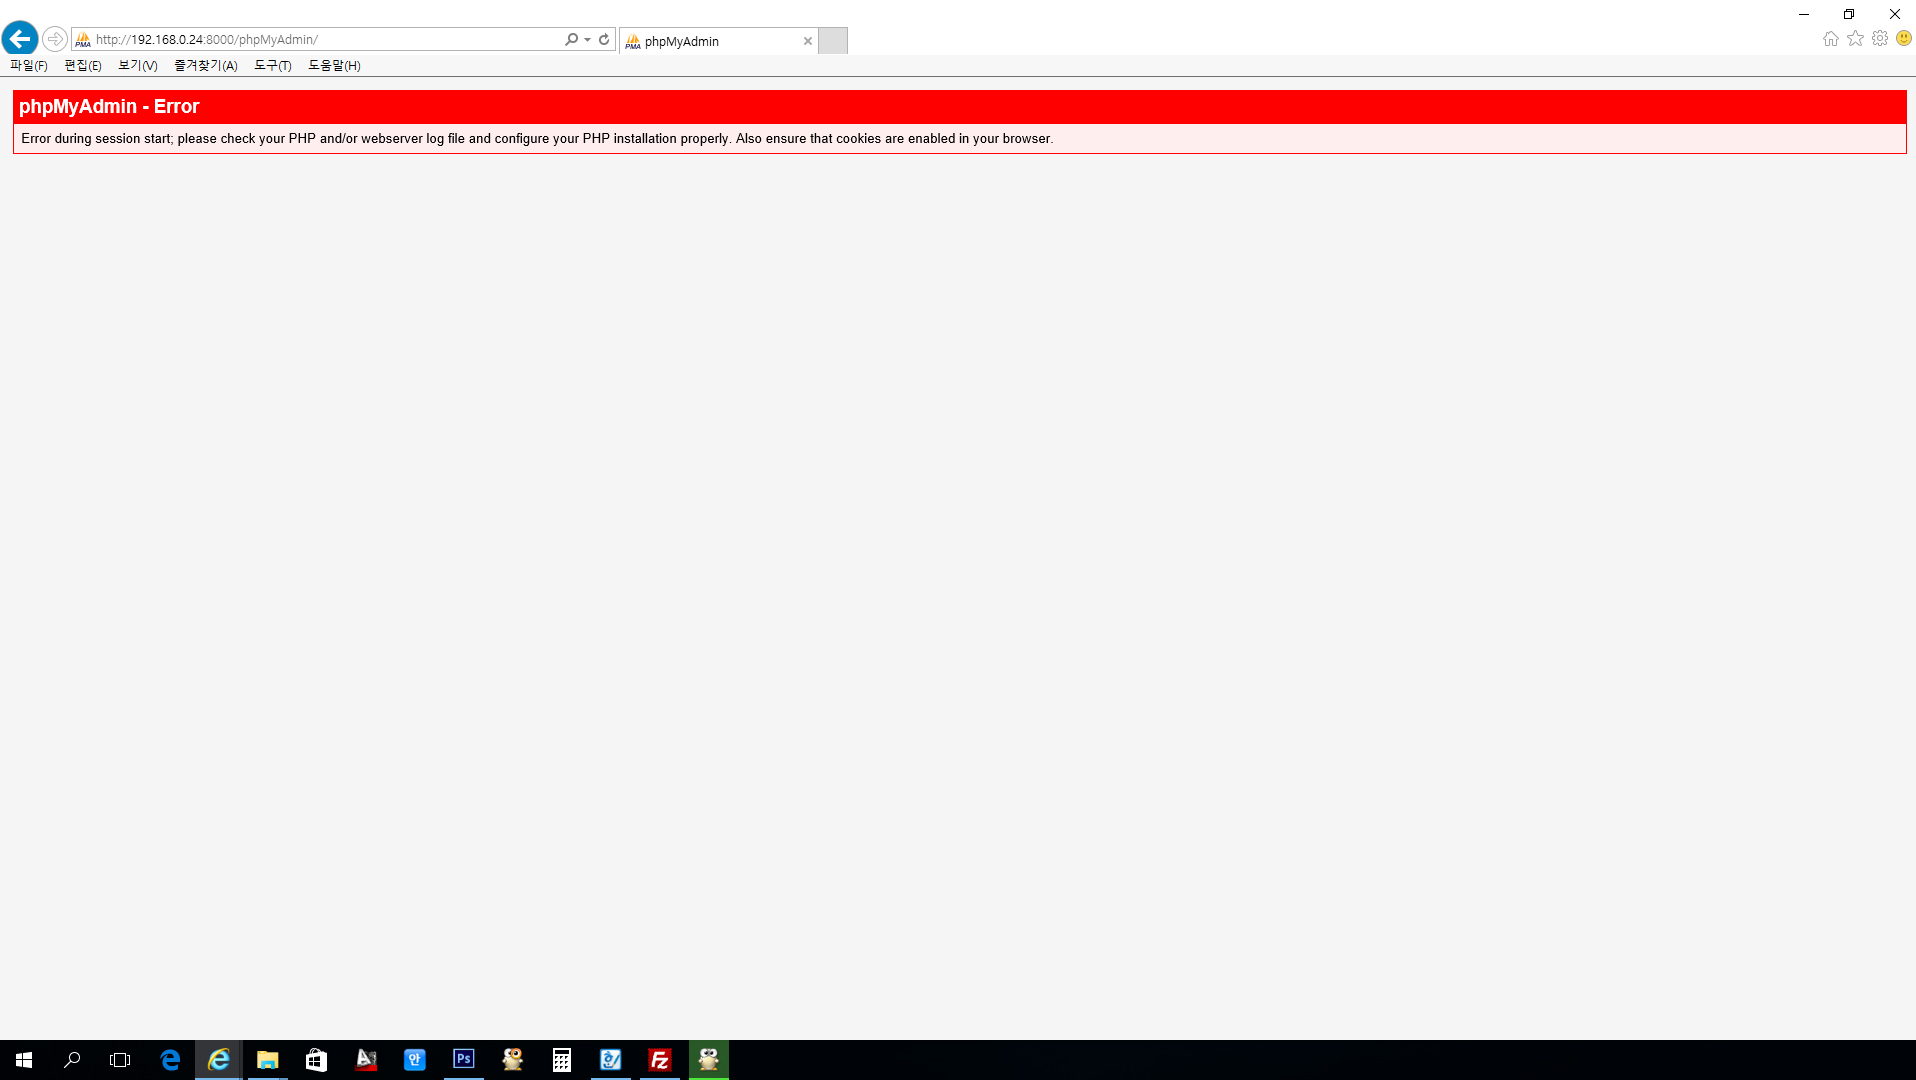1916x1080 pixels.
Task: Click the forward navigation arrow
Action: (x=55, y=40)
